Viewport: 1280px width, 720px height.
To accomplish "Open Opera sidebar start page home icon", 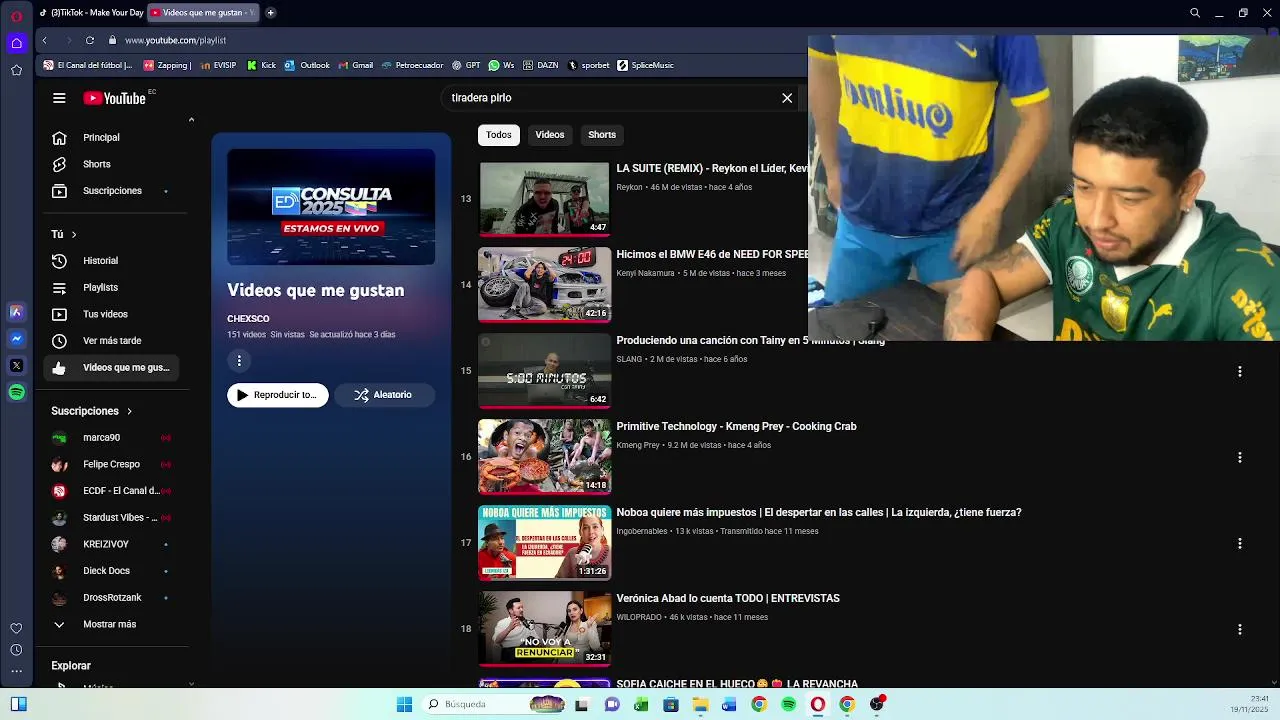I will click(16, 43).
